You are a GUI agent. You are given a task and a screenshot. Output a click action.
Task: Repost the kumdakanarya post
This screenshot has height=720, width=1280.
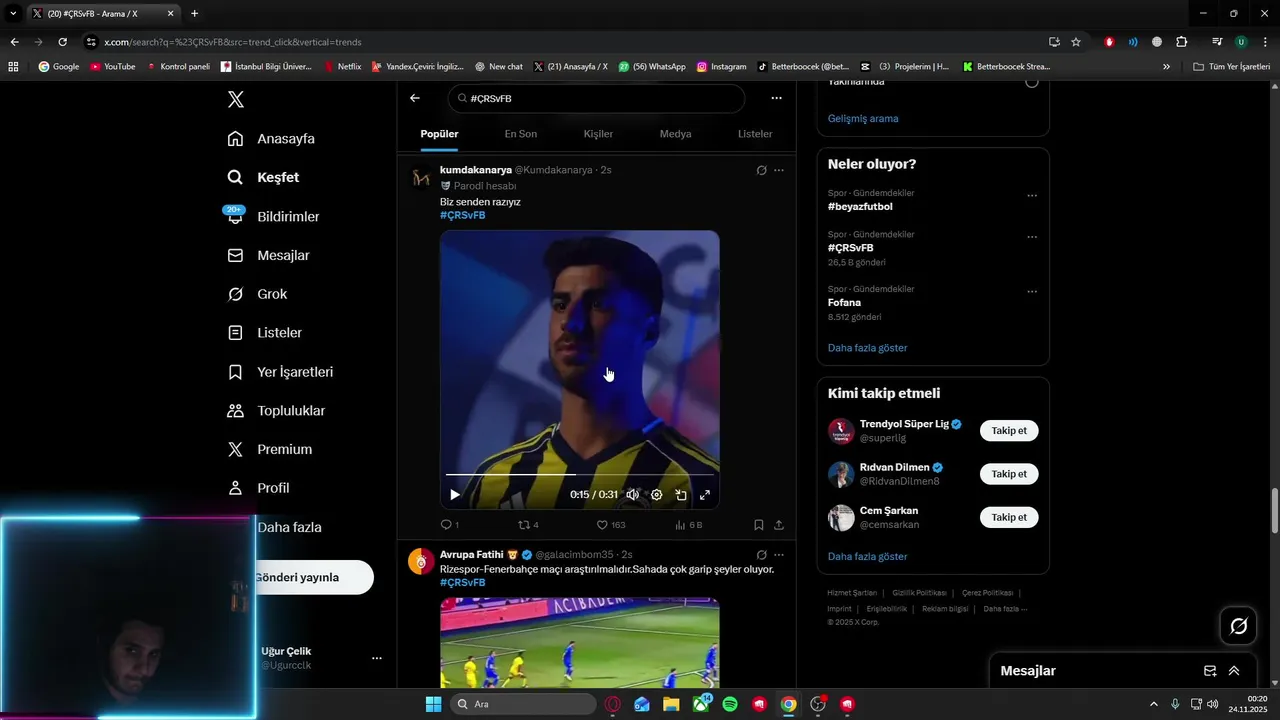(x=529, y=524)
